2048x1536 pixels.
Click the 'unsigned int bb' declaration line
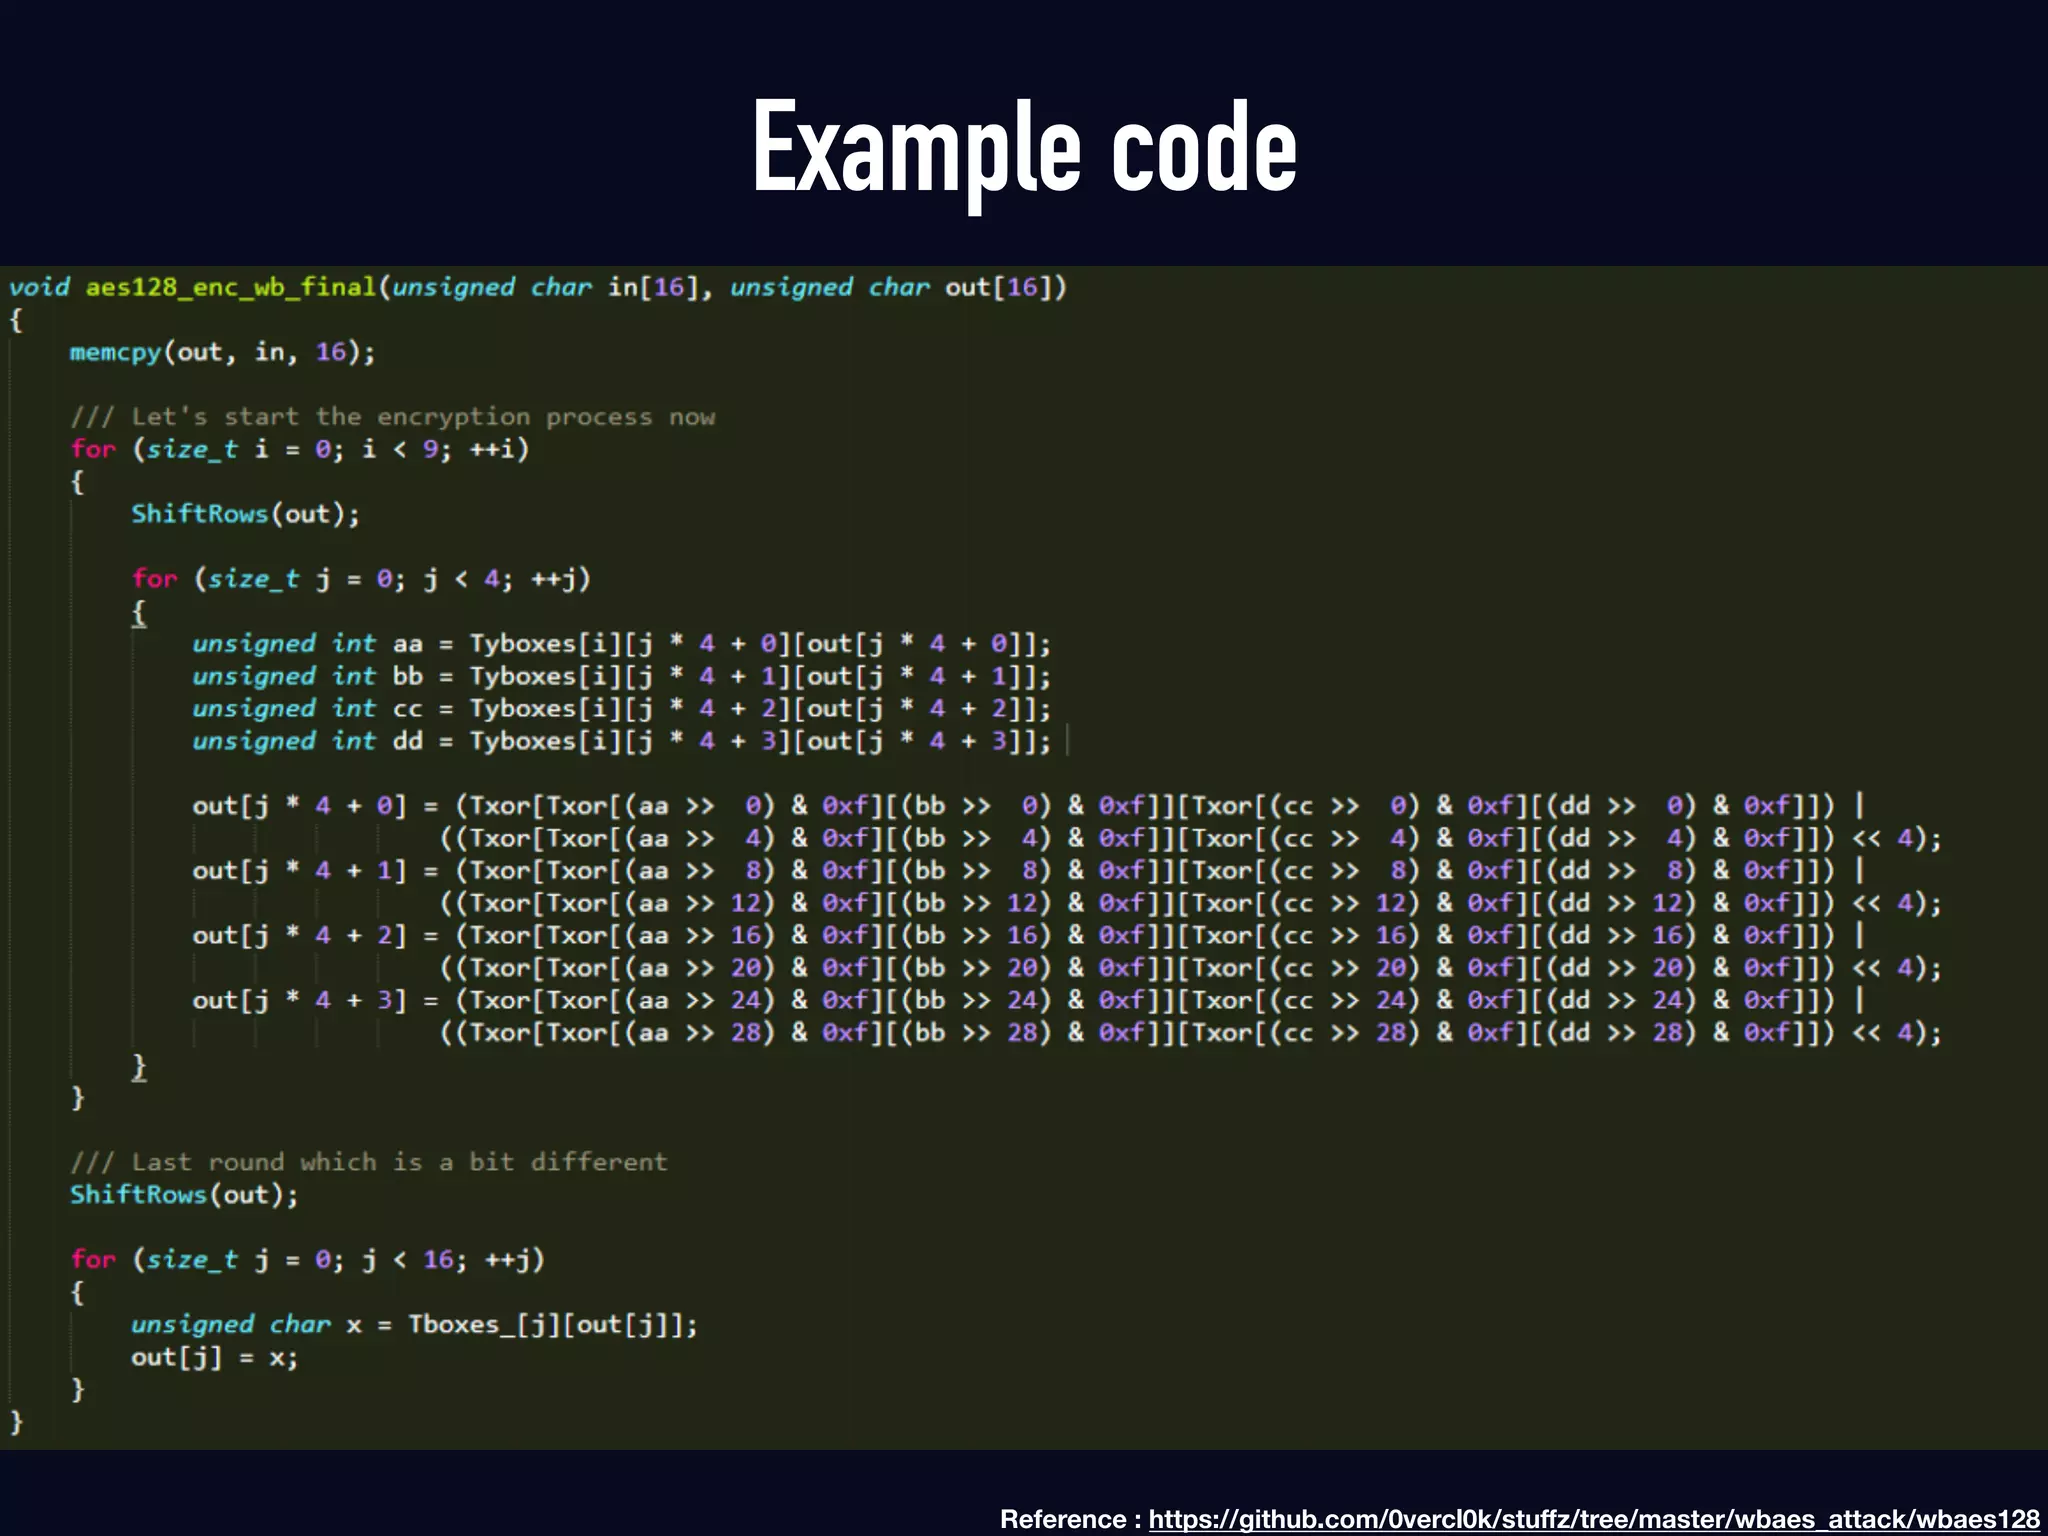point(621,676)
